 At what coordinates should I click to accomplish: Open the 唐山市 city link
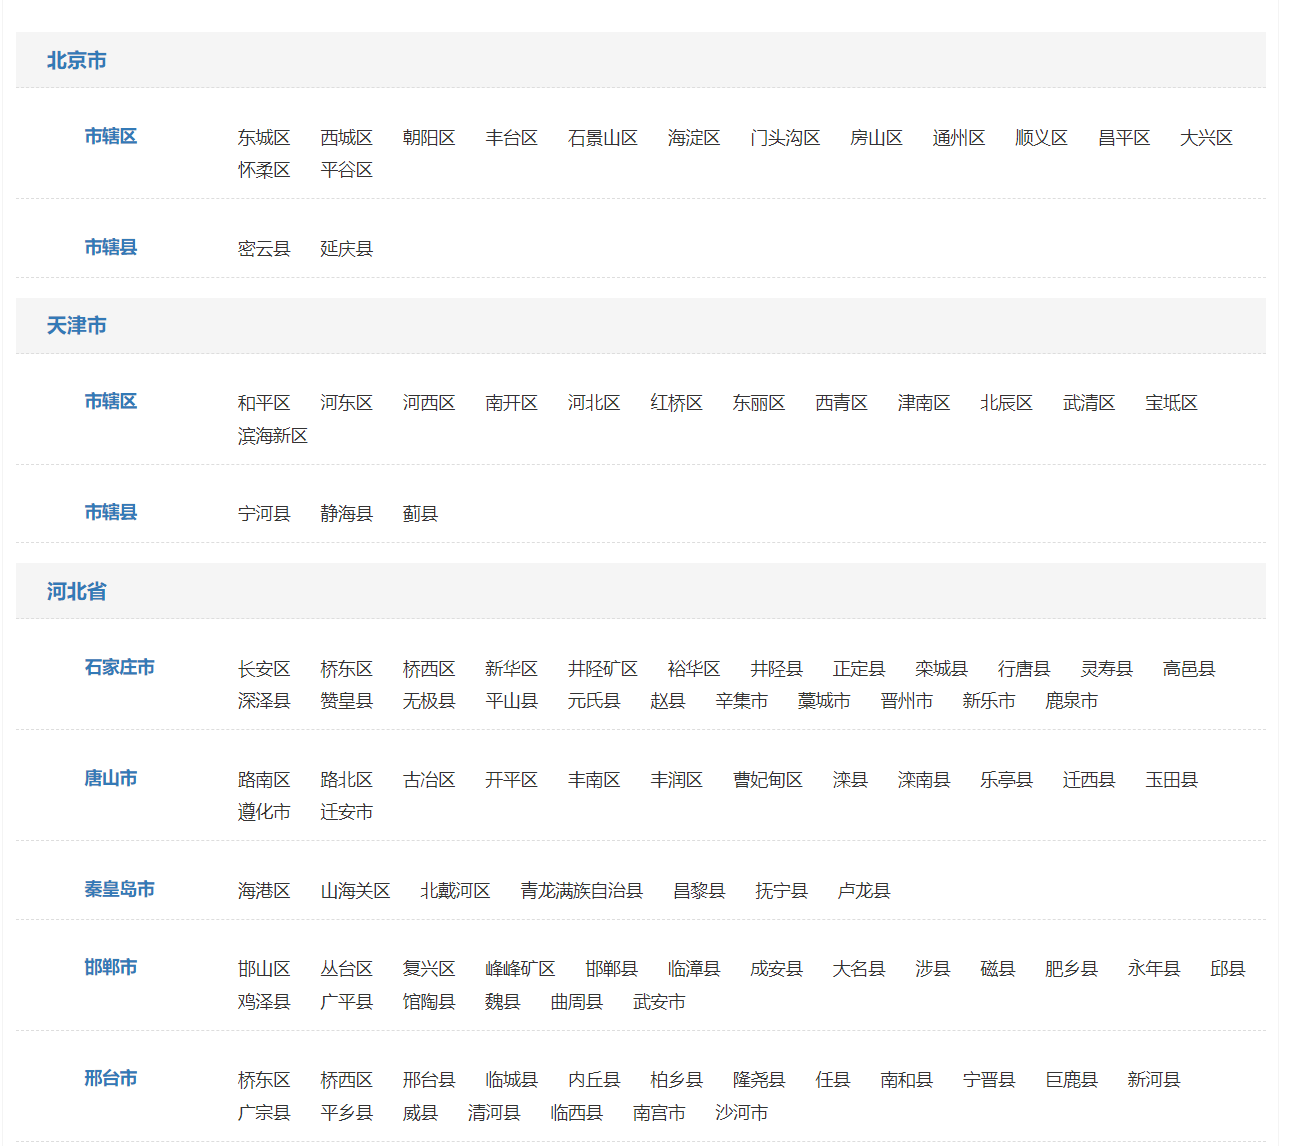(110, 778)
